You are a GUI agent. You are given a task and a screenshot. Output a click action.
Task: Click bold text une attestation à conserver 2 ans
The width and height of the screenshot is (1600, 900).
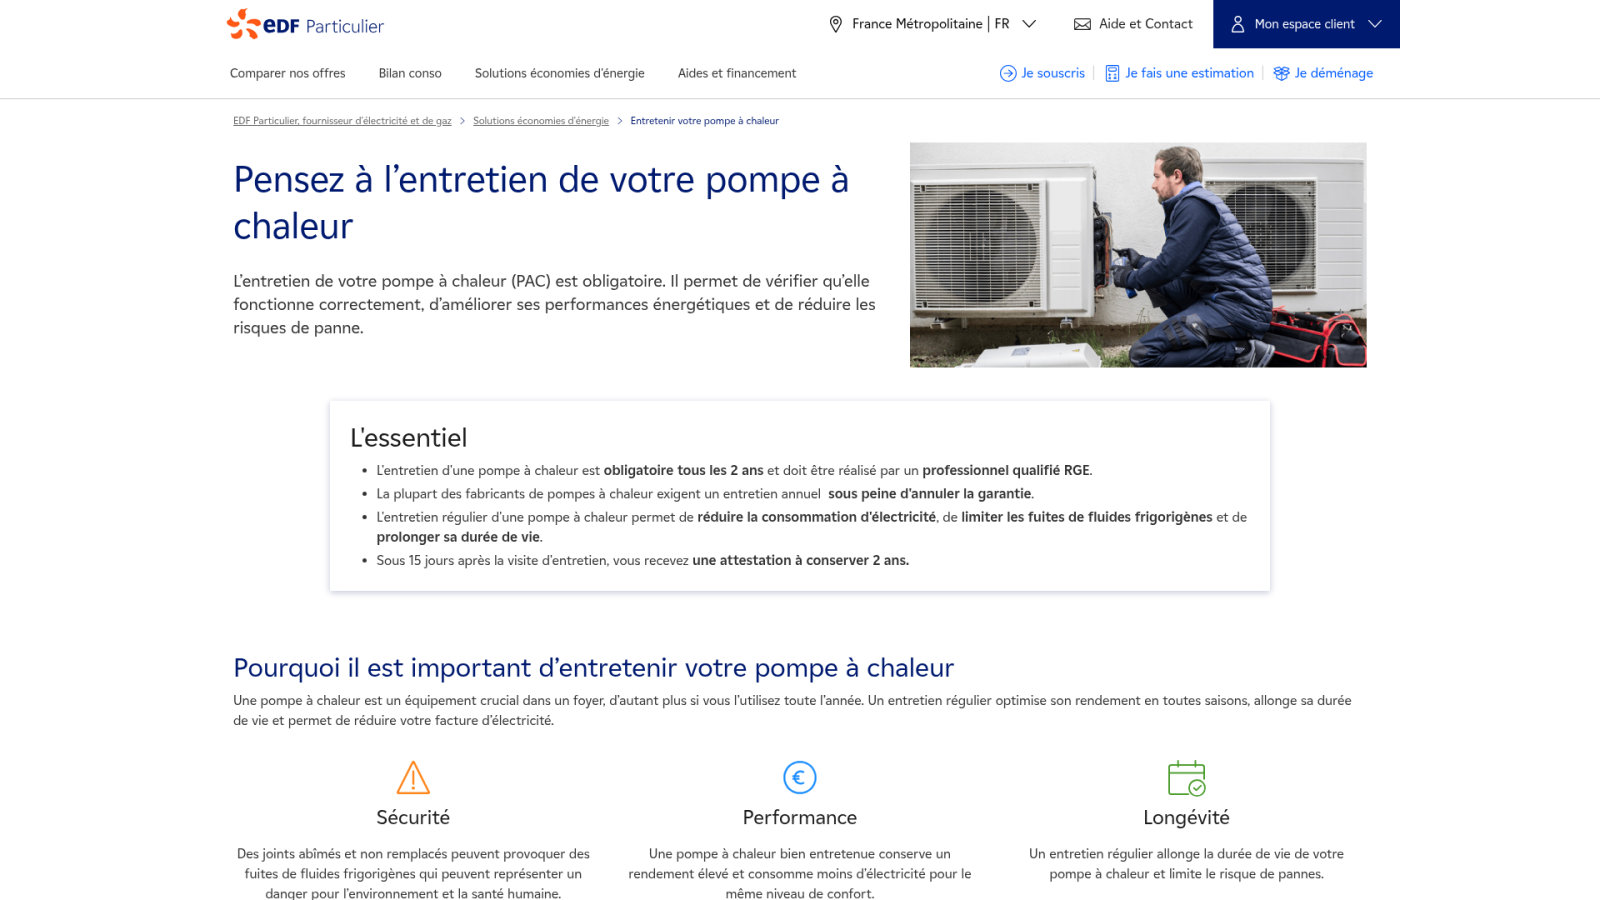point(800,561)
